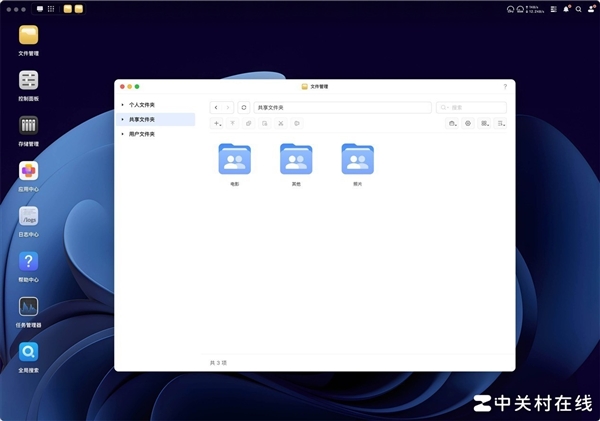Click the upload toolbar icon
The height and width of the screenshot is (421, 600).
point(232,123)
